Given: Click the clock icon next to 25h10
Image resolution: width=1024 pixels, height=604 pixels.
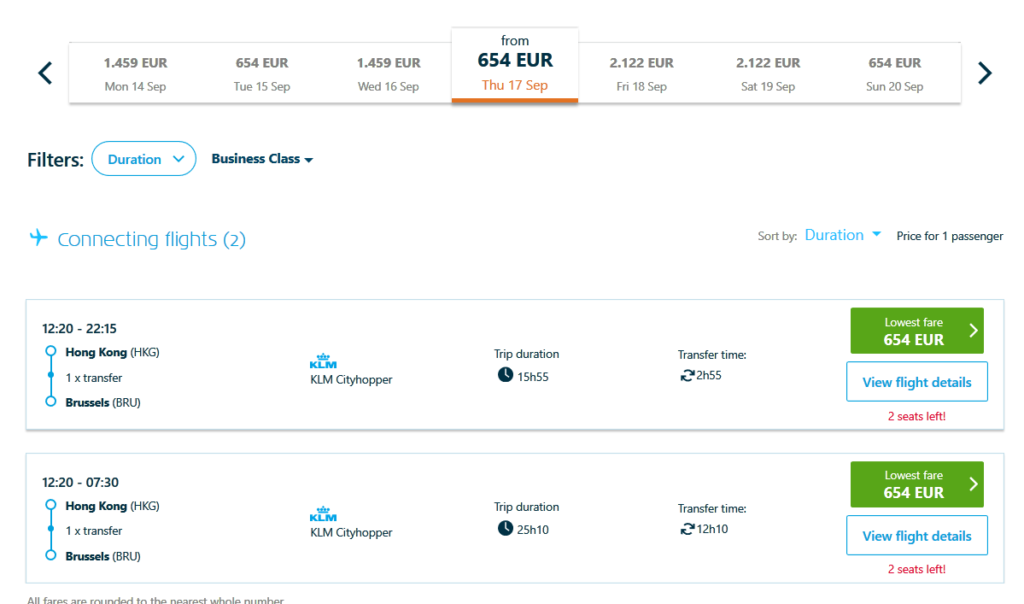Looking at the screenshot, I should [505, 528].
